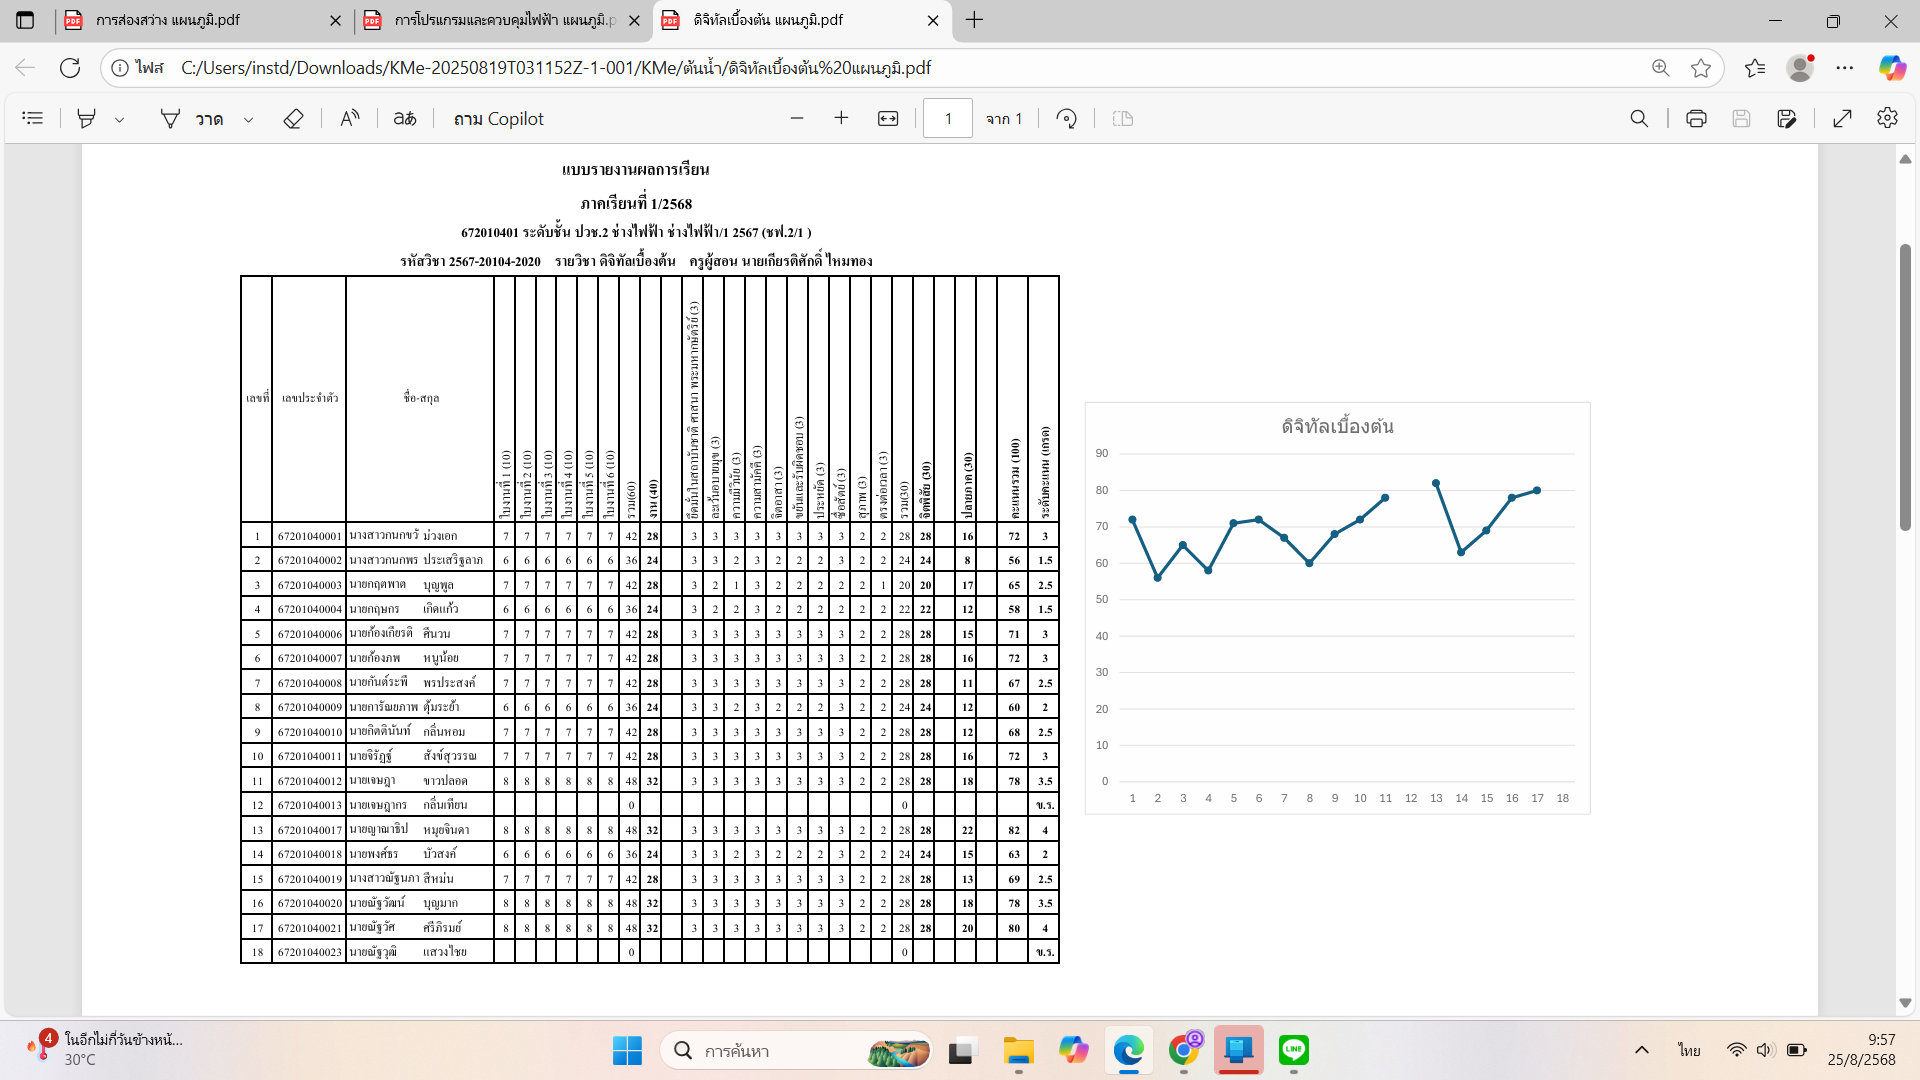Screen dimensions: 1920x1080
Task: Click the vertical scrollbar thumb
Action: tap(1905, 387)
